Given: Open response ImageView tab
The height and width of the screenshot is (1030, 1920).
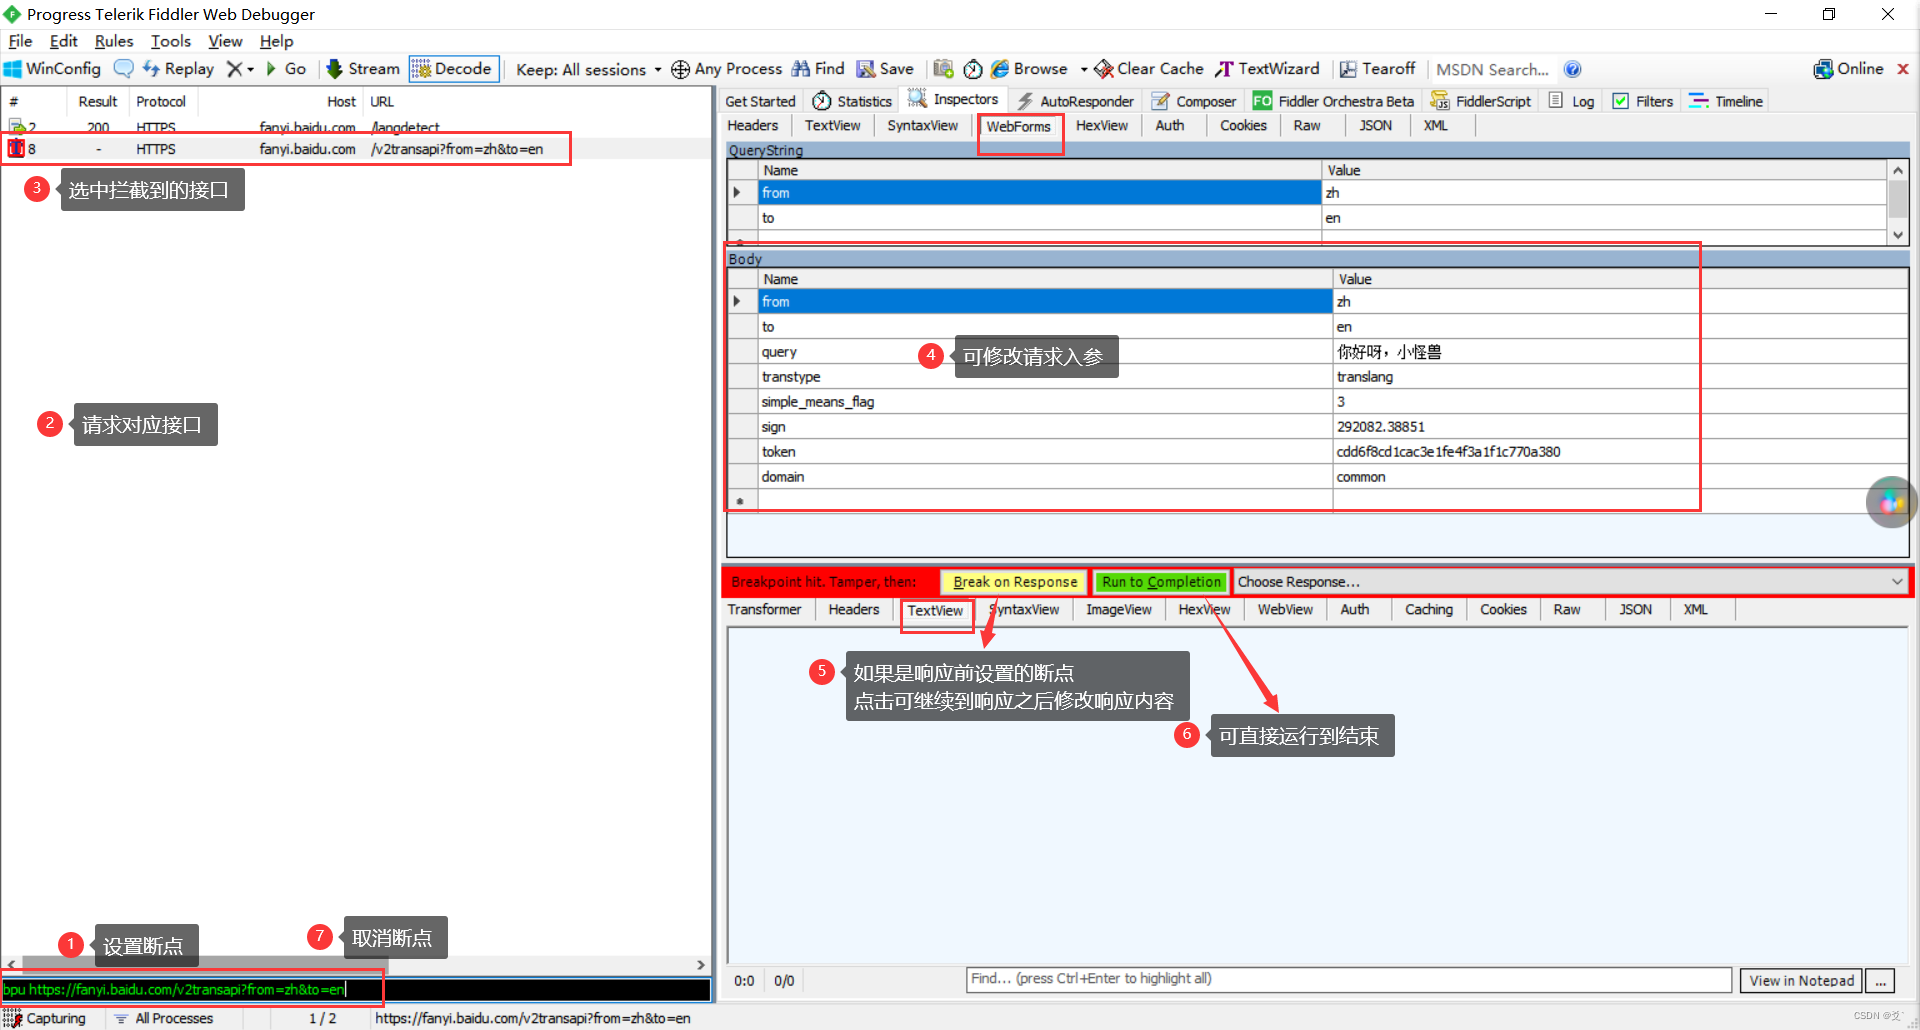Looking at the screenshot, I should click(1119, 609).
